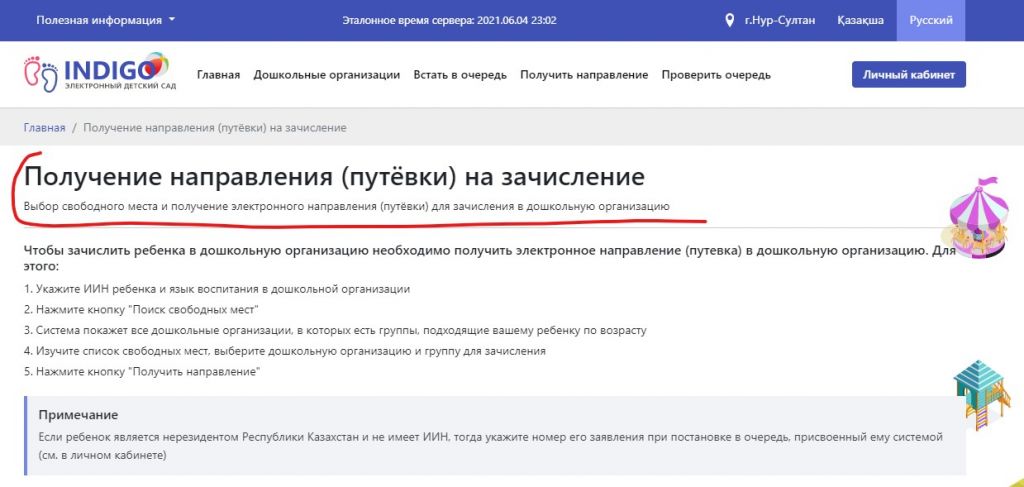This screenshot has width=1024, height=487.
Task: Click the carousel illustration on the right
Action: 974,218
